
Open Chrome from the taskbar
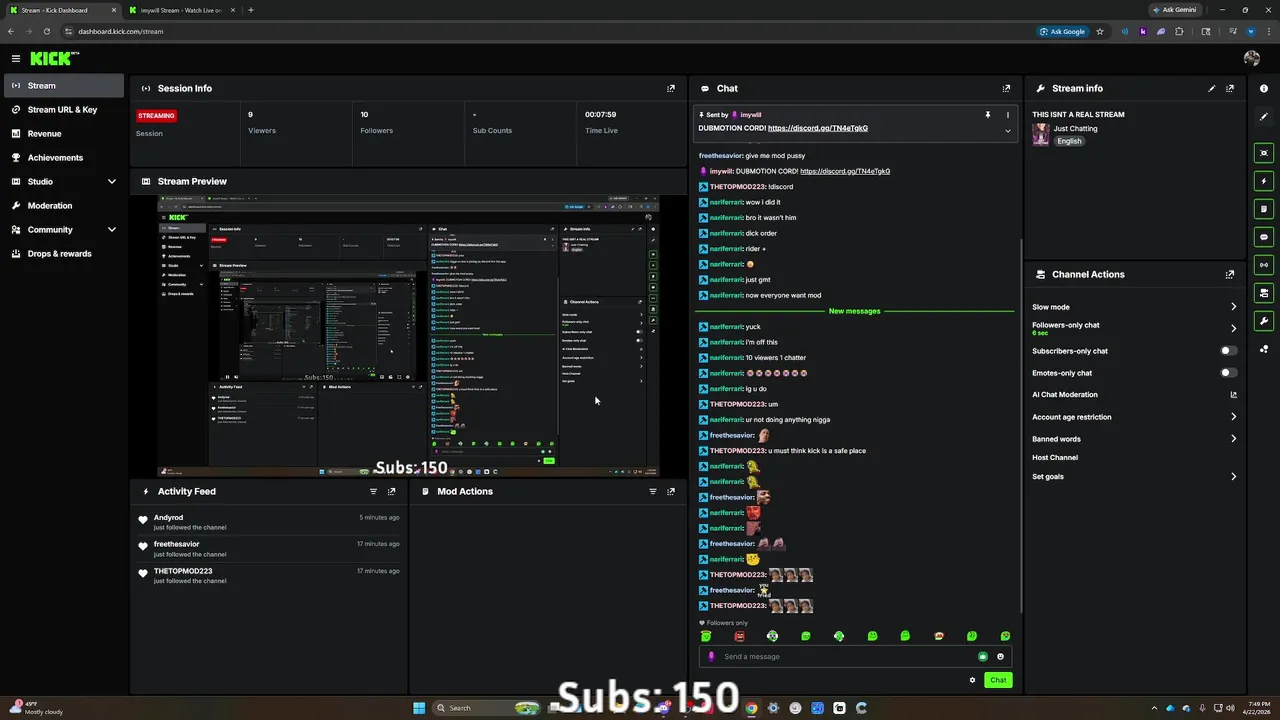click(x=751, y=708)
